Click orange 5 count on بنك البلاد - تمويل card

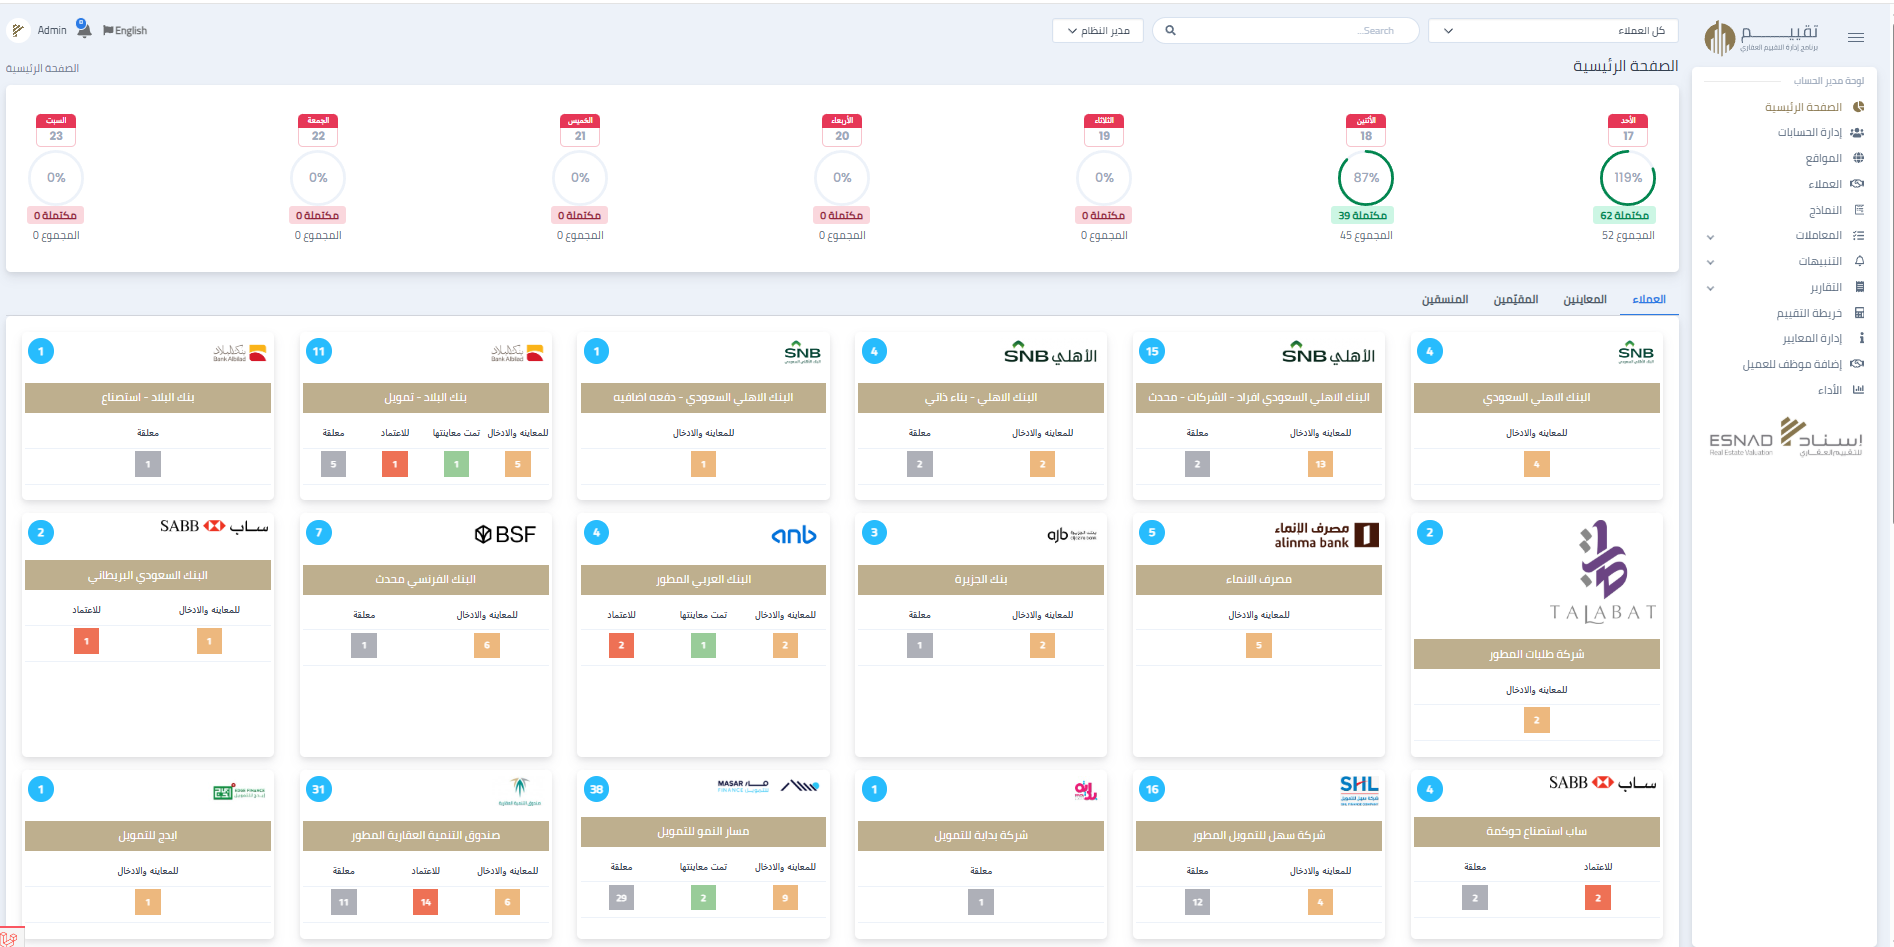point(518,464)
